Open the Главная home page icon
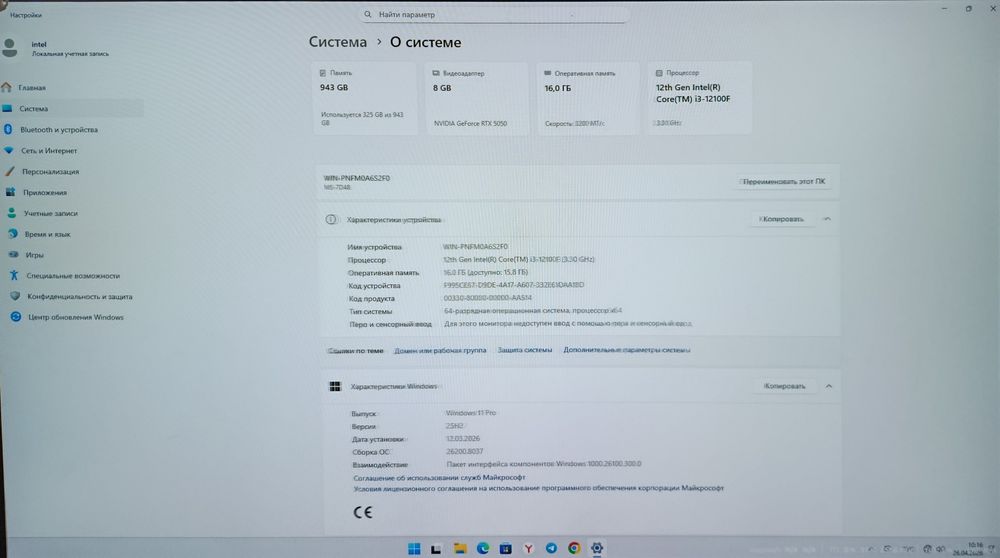Screen dimensions: 1000x558 point(7,87)
